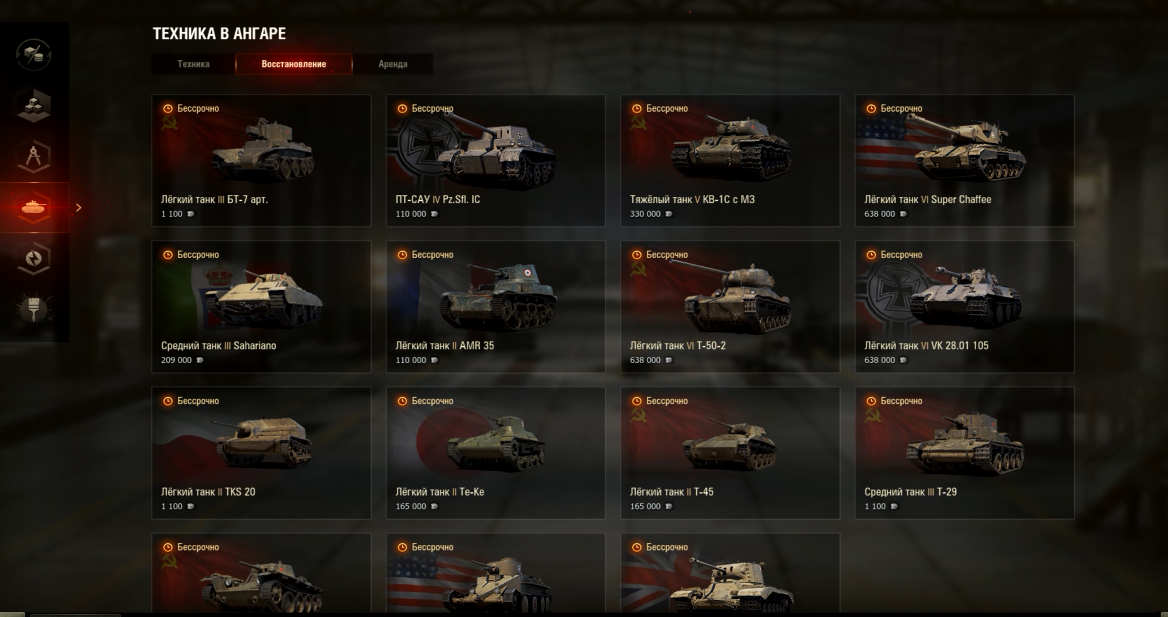This screenshot has height=617, width=1168.
Task: Open the paintbrush customization sidebar icon
Action: coord(34,309)
